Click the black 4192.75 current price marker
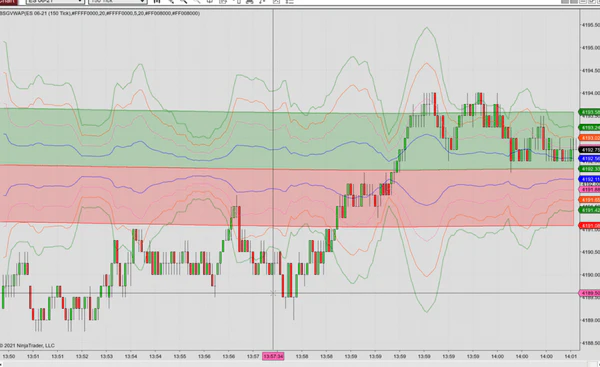 coord(589,150)
